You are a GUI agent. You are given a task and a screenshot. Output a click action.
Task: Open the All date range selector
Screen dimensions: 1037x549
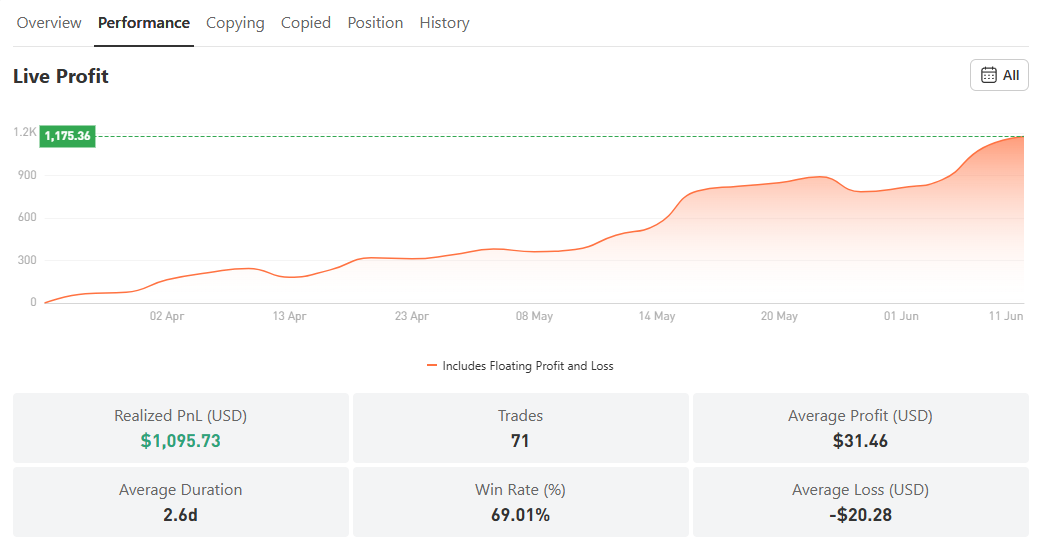(999, 75)
